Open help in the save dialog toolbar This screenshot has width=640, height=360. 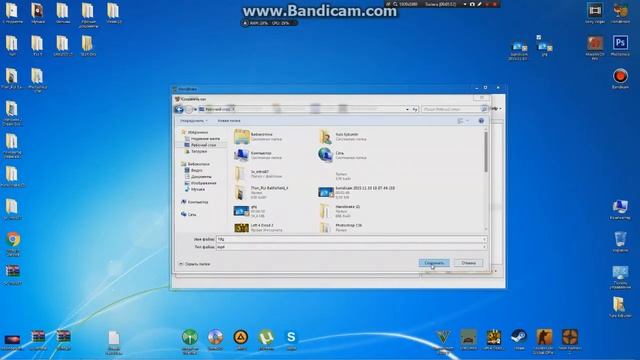point(481,121)
